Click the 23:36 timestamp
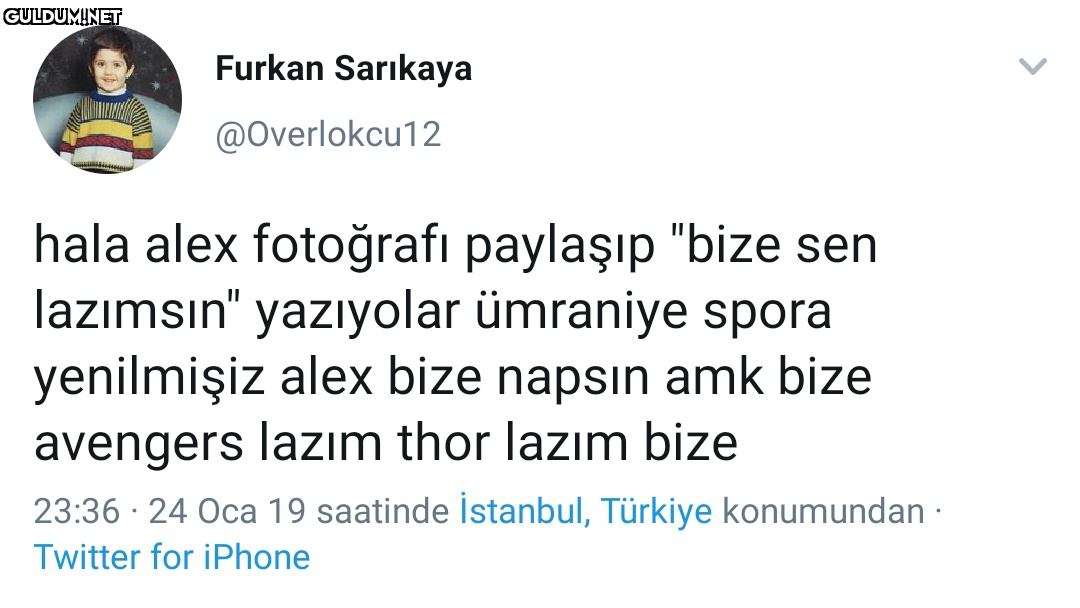Image resolution: width=1080 pixels, height=608 pixels. (x=77, y=512)
